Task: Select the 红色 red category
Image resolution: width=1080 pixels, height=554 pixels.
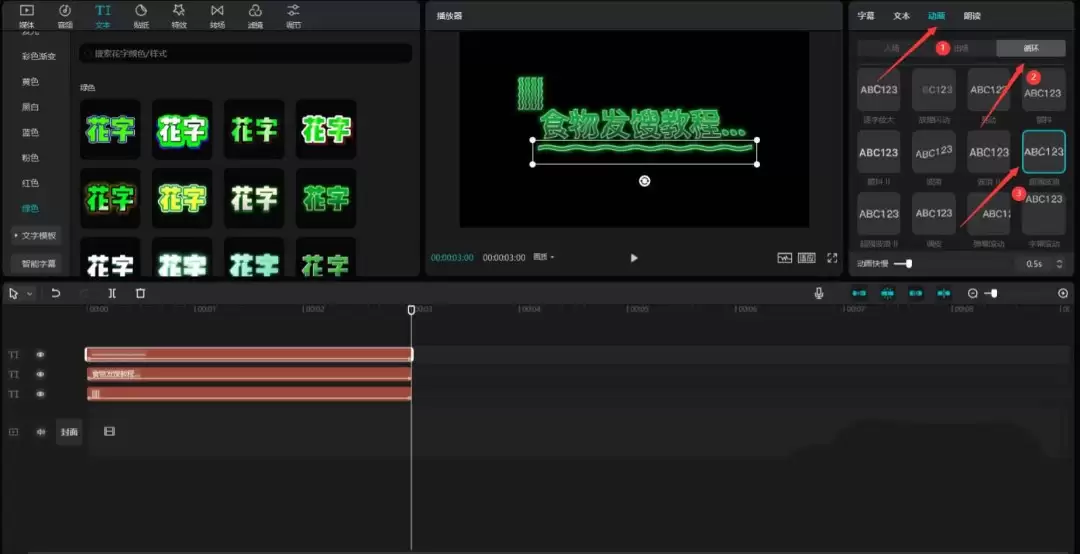Action: tap(30, 183)
